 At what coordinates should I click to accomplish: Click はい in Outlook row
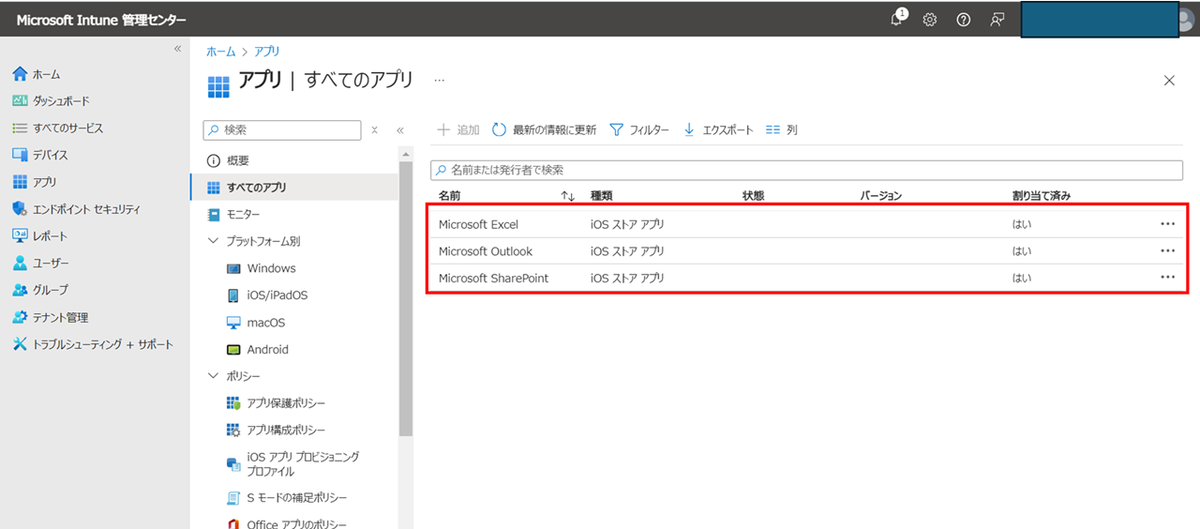pos(1021,251)
